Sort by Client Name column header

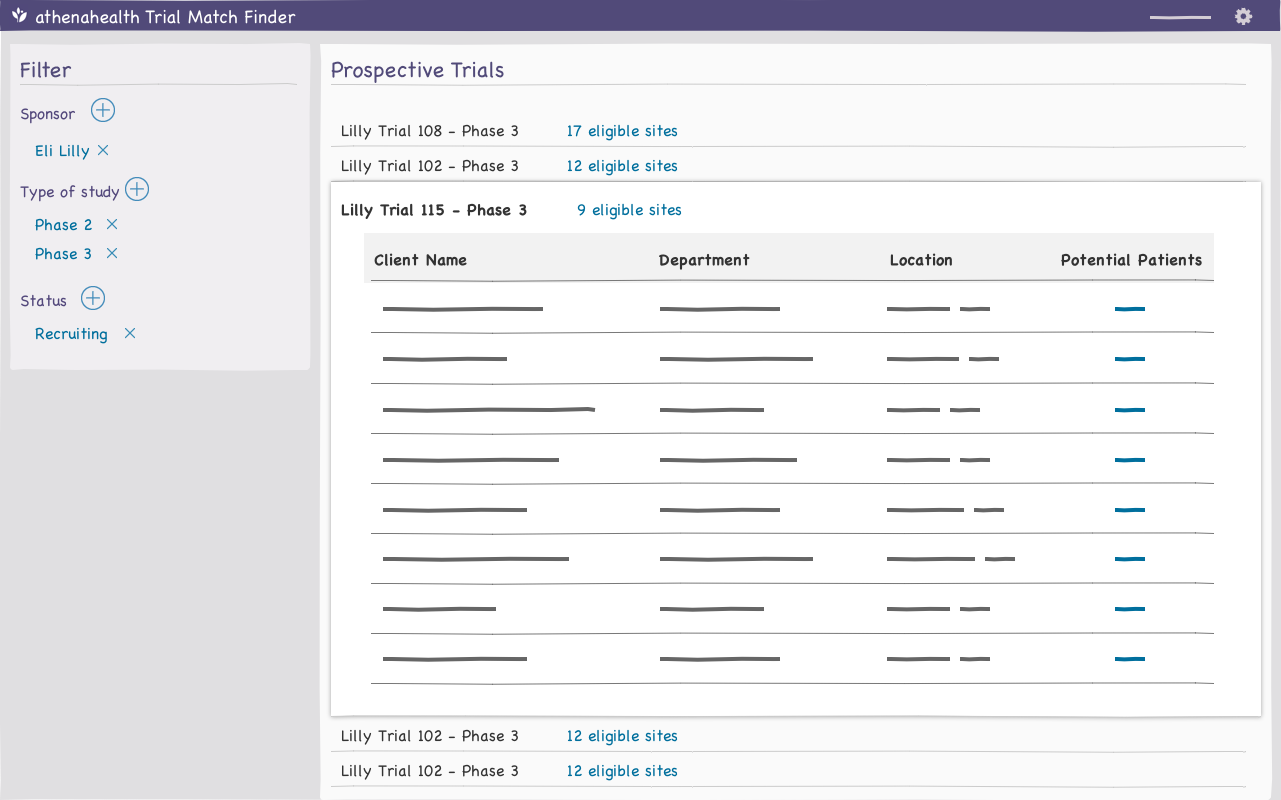(x=420, y=260)
